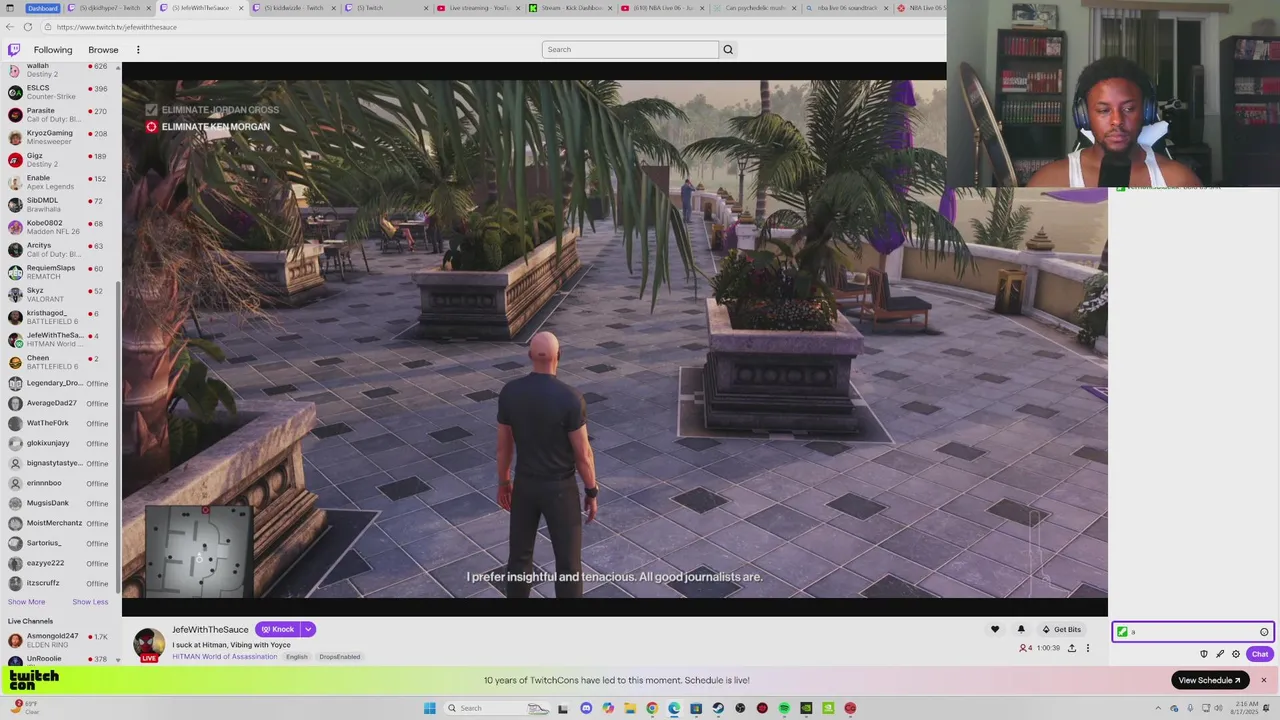1280x720 pixels.
Task: Toggle the notification bell icon
Action: pyautogui.click(x=1021, y=629)
